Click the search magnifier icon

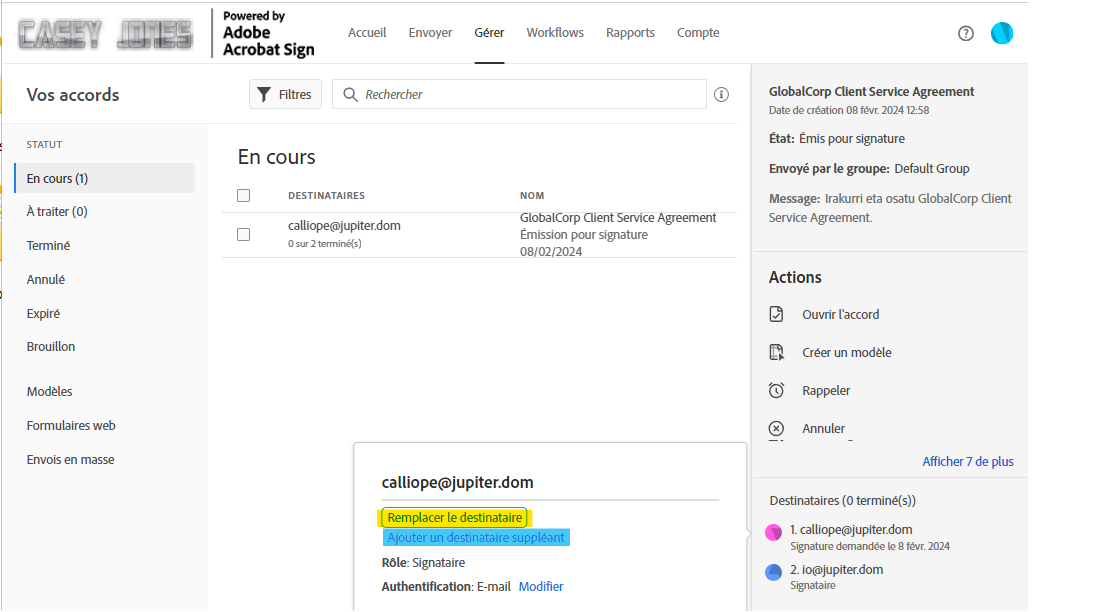350,93
